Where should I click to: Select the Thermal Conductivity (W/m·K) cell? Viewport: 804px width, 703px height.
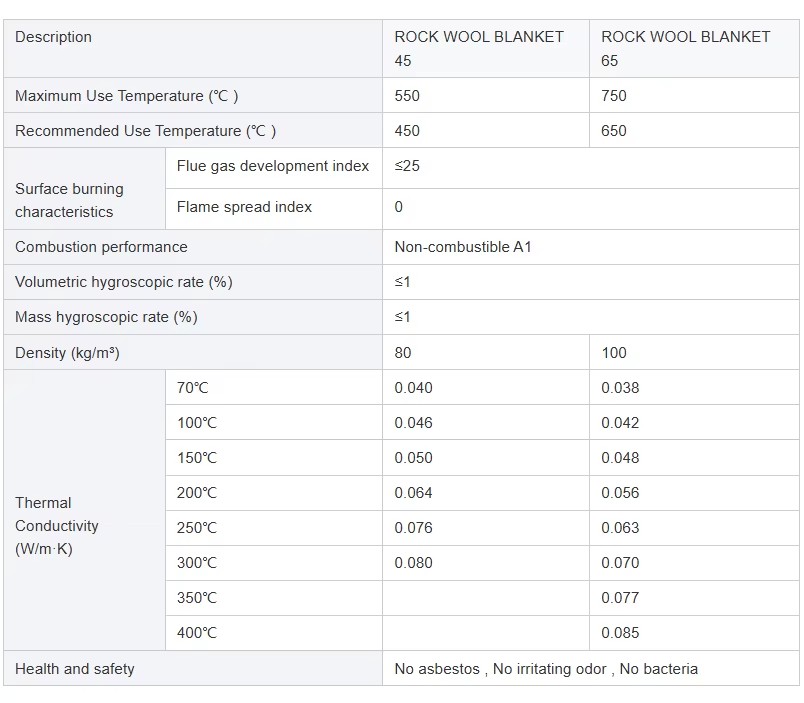(x=85, y=510)
